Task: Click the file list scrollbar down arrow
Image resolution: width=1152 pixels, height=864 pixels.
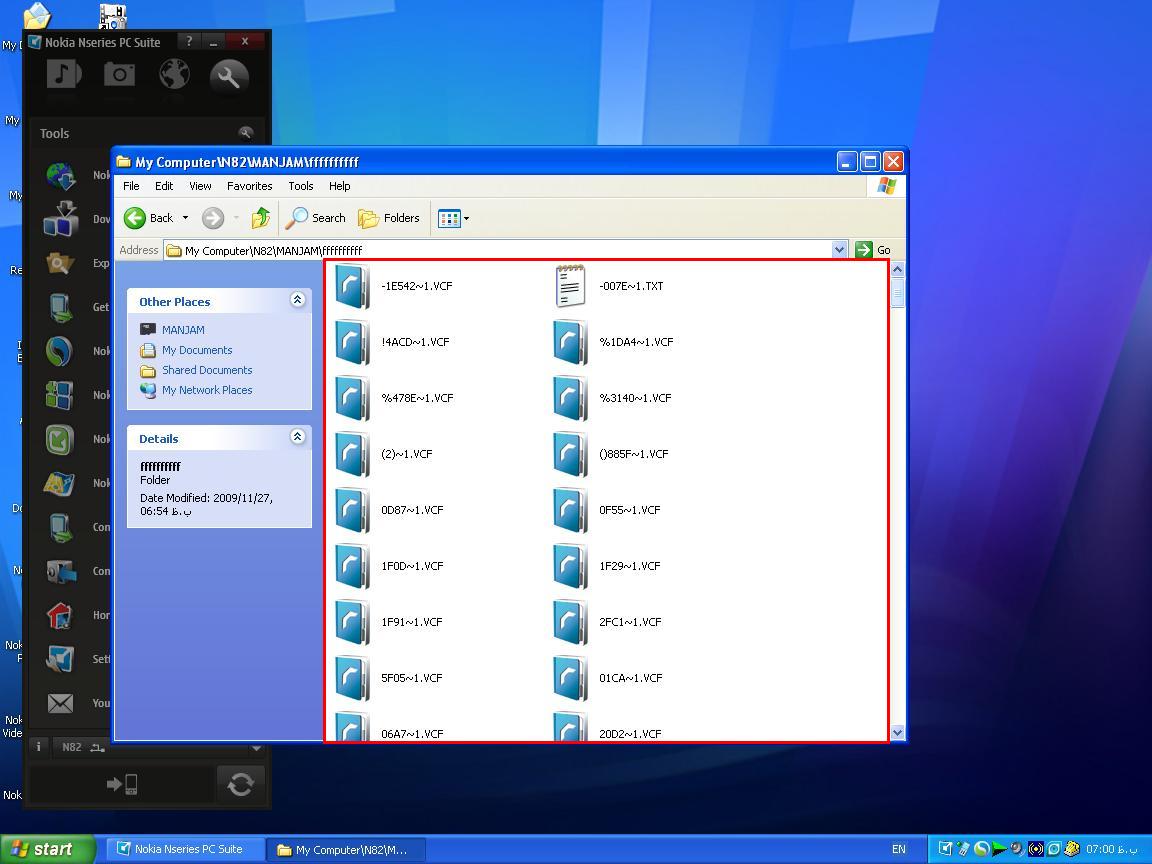Action: click(x=897, y=732)
